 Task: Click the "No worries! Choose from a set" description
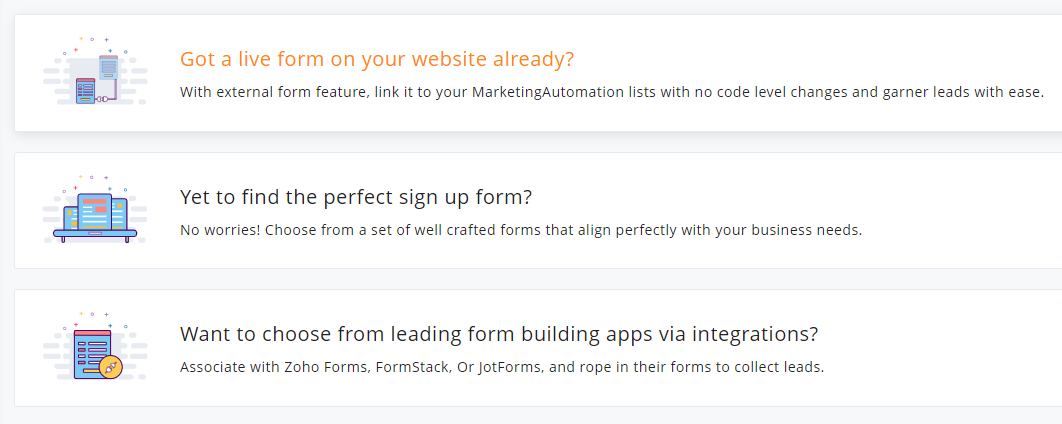pyautogui.click(x=520, y=230)
